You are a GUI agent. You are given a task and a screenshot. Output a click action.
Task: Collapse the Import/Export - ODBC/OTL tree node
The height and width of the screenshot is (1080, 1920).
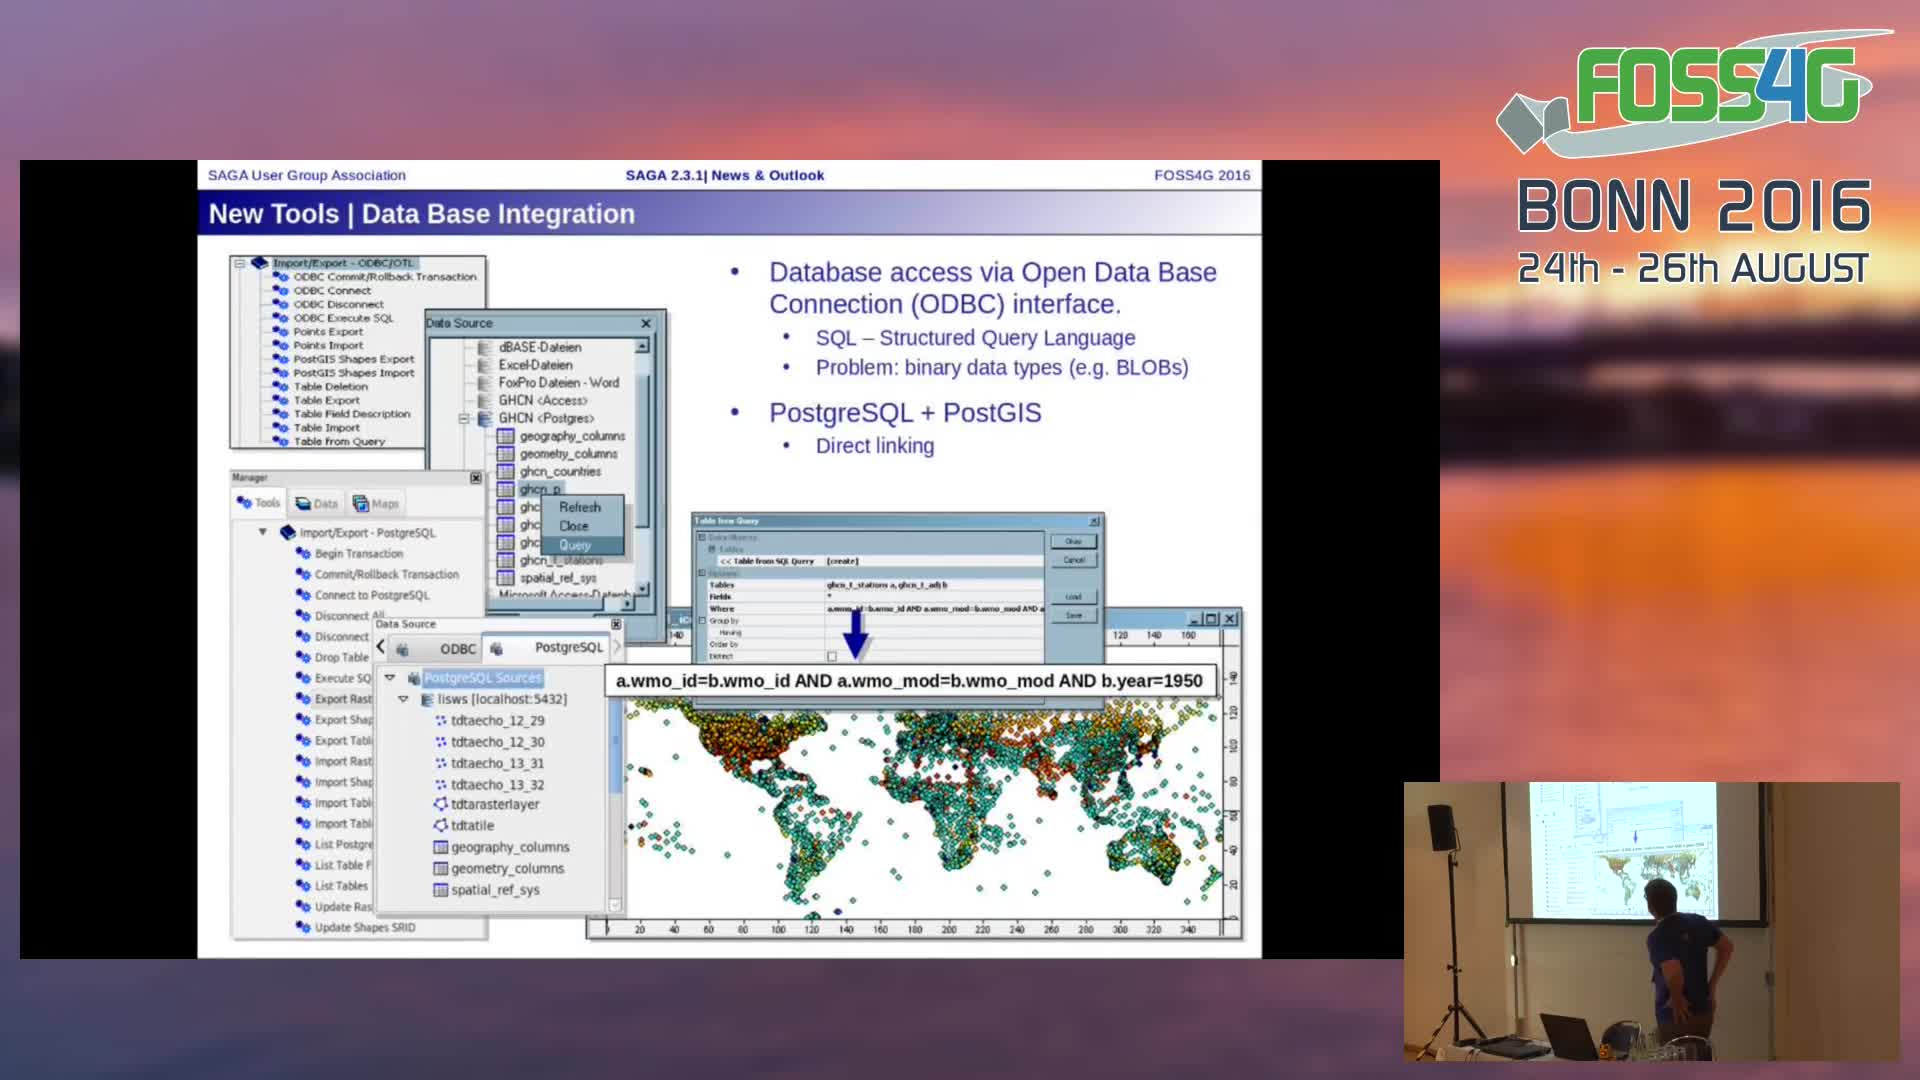pos(240,263)
